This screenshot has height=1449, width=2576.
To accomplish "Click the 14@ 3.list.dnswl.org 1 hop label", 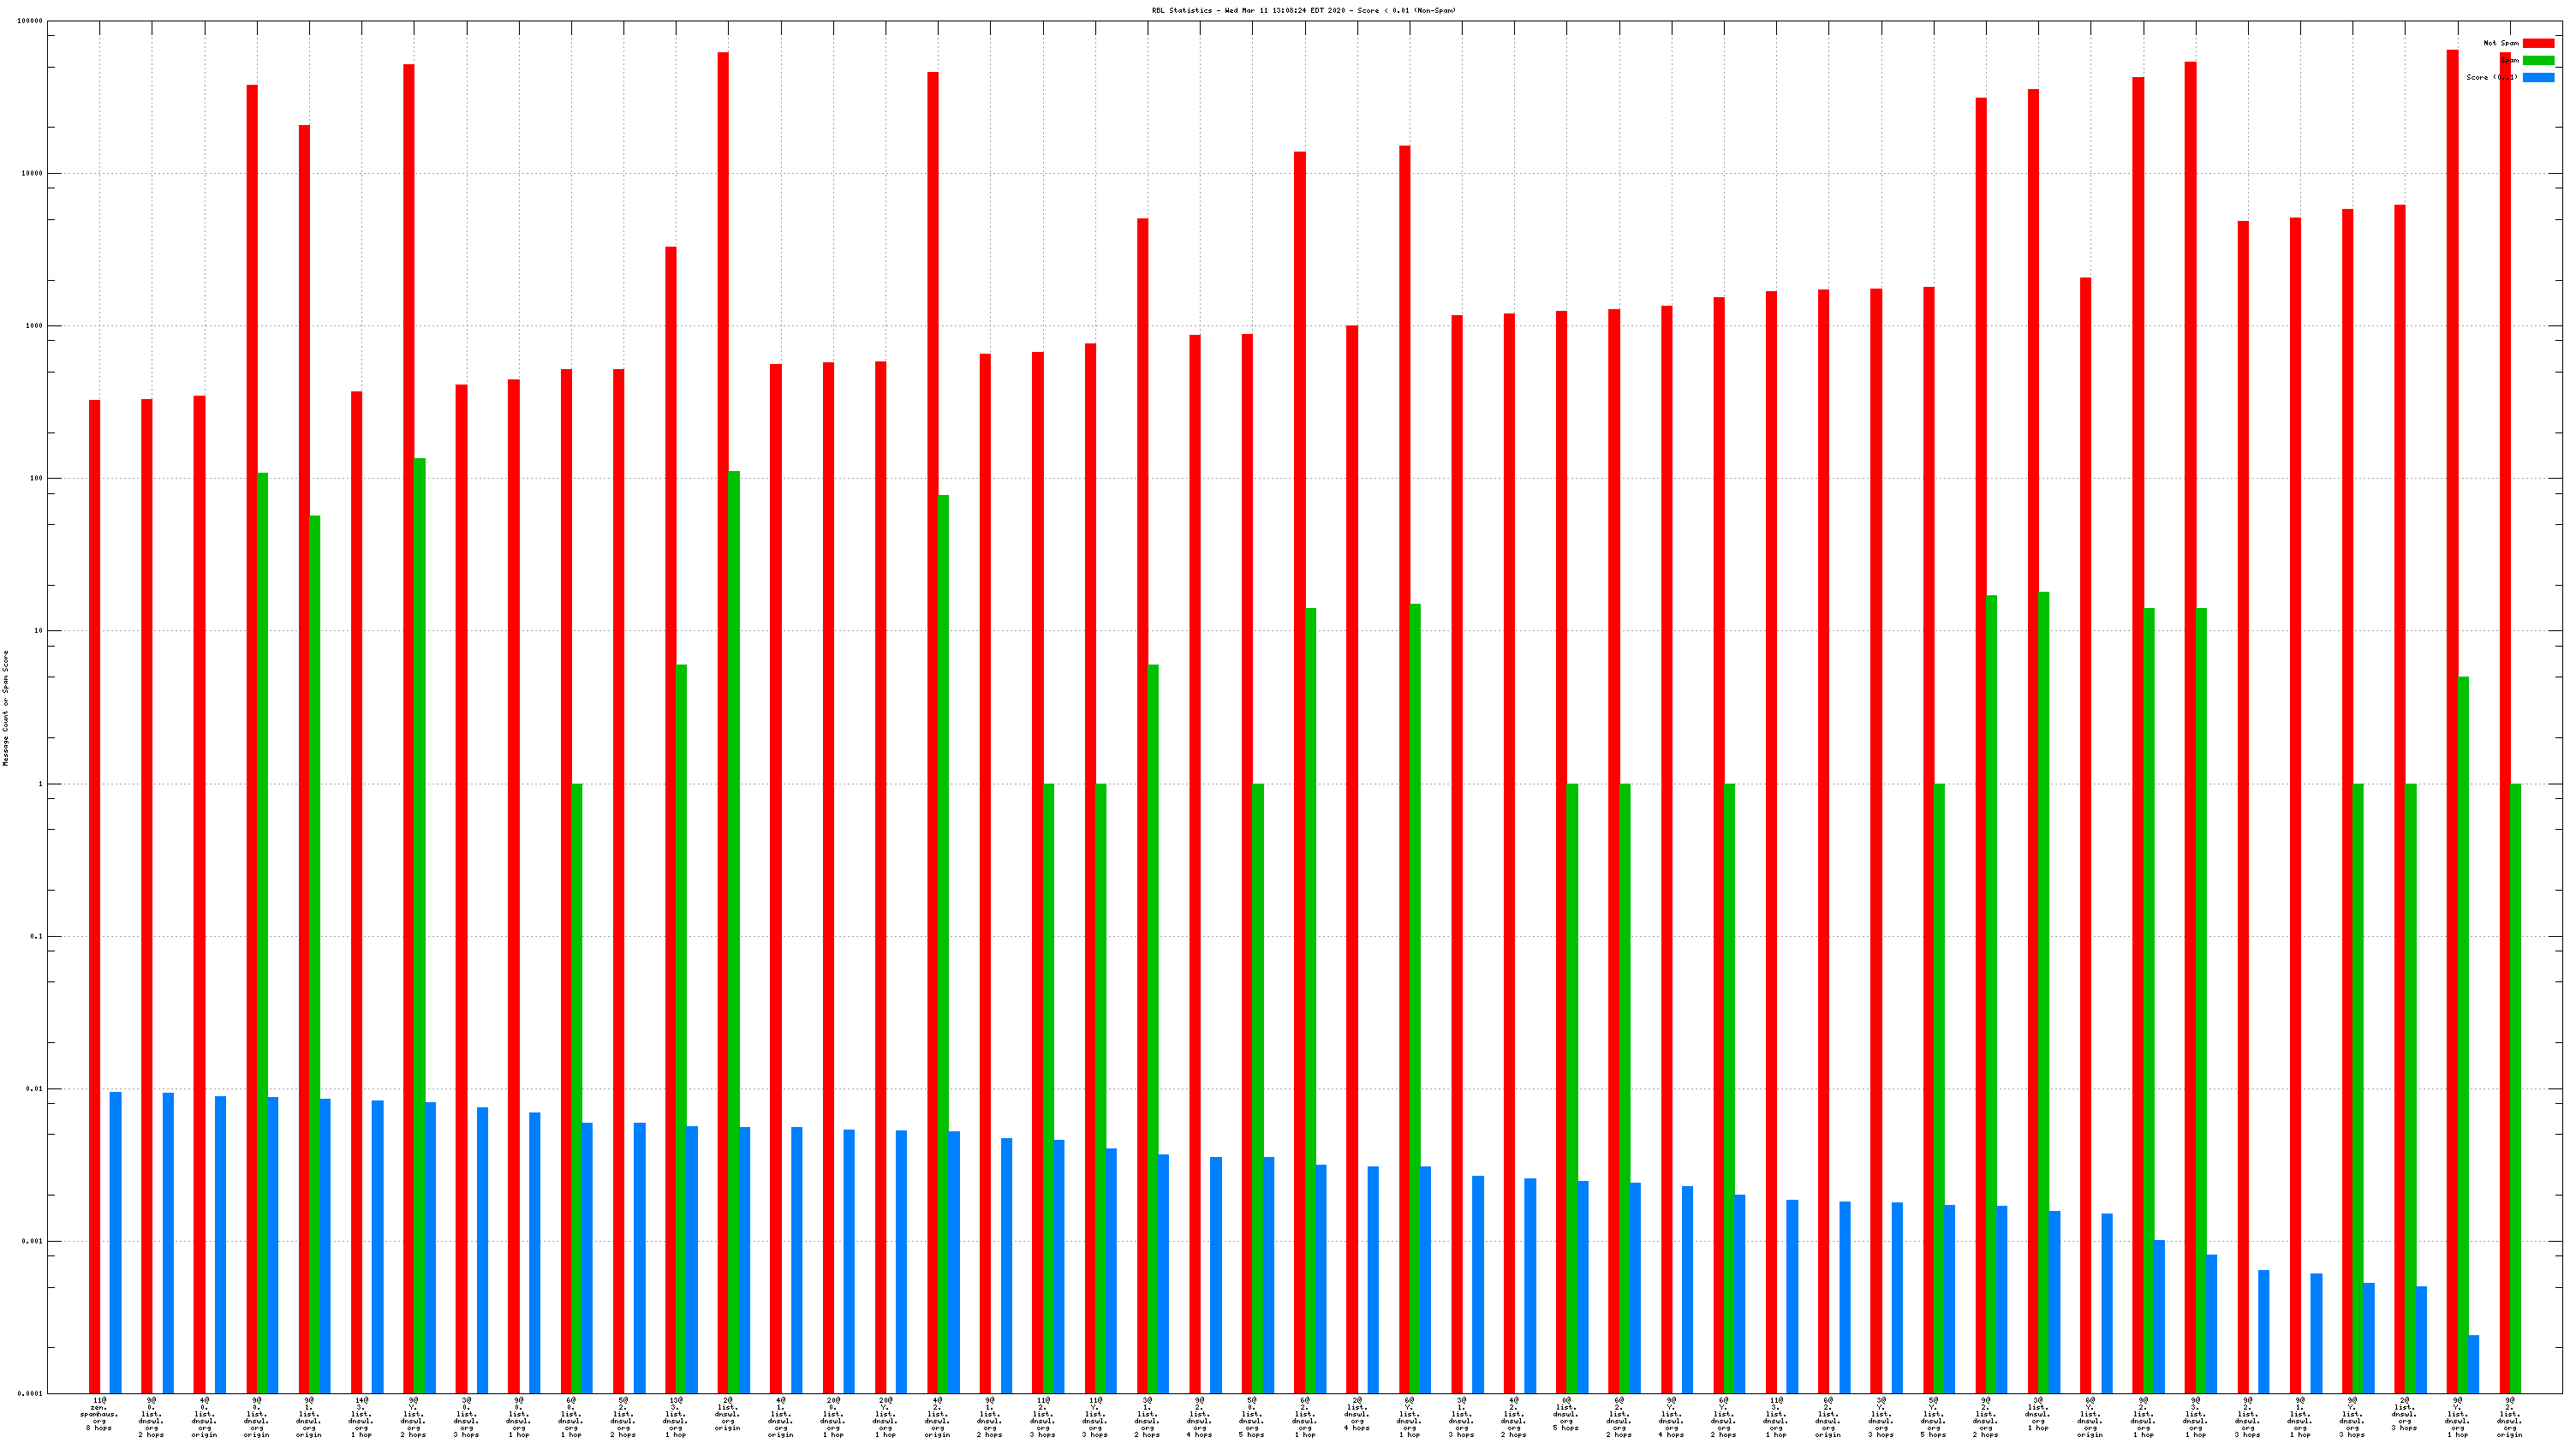I will pos(361,1417).
